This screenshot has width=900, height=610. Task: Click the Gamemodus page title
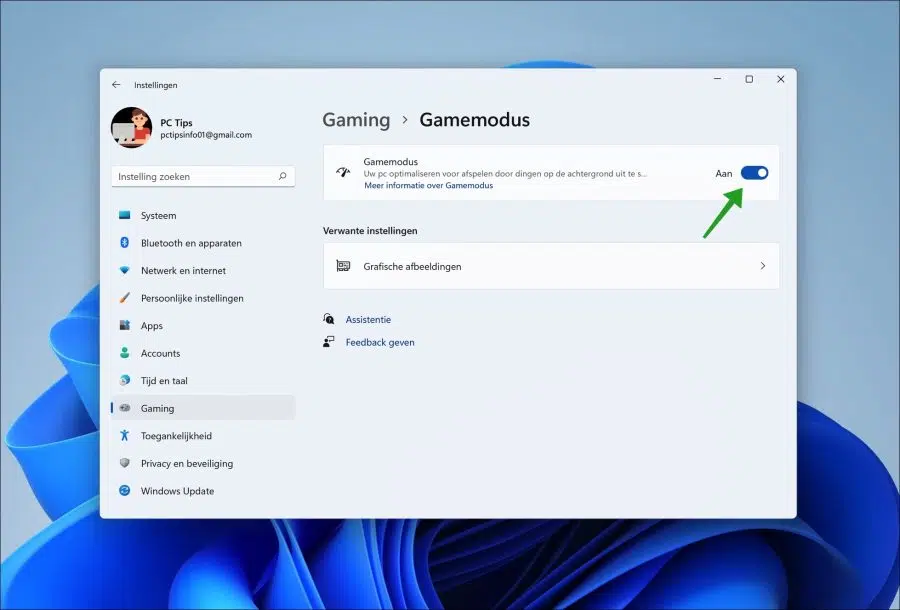(x=475, y=120)
